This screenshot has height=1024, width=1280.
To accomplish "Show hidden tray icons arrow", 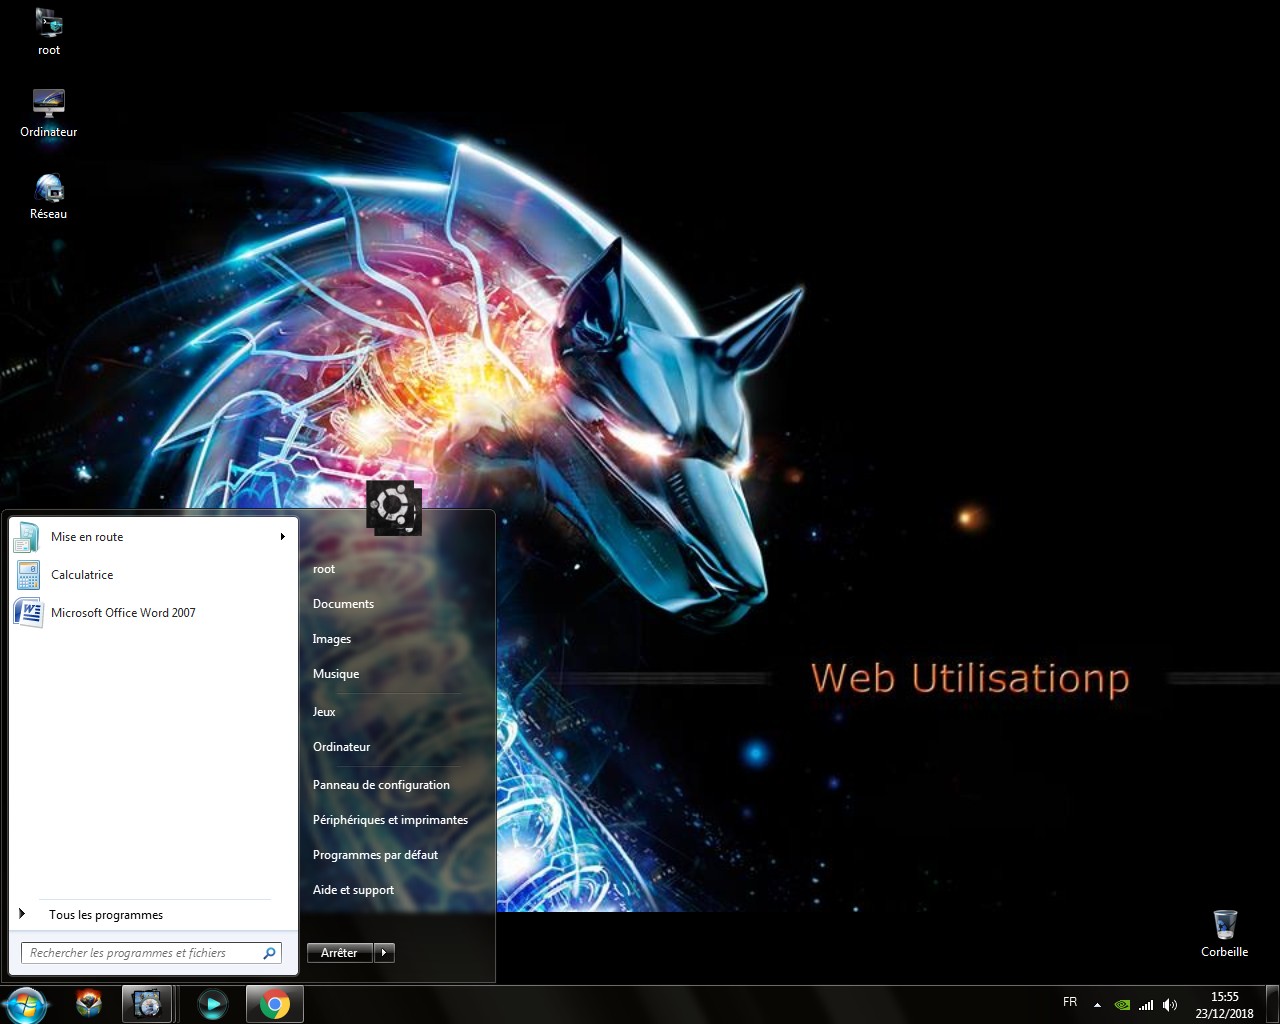I will 1098,1005.
